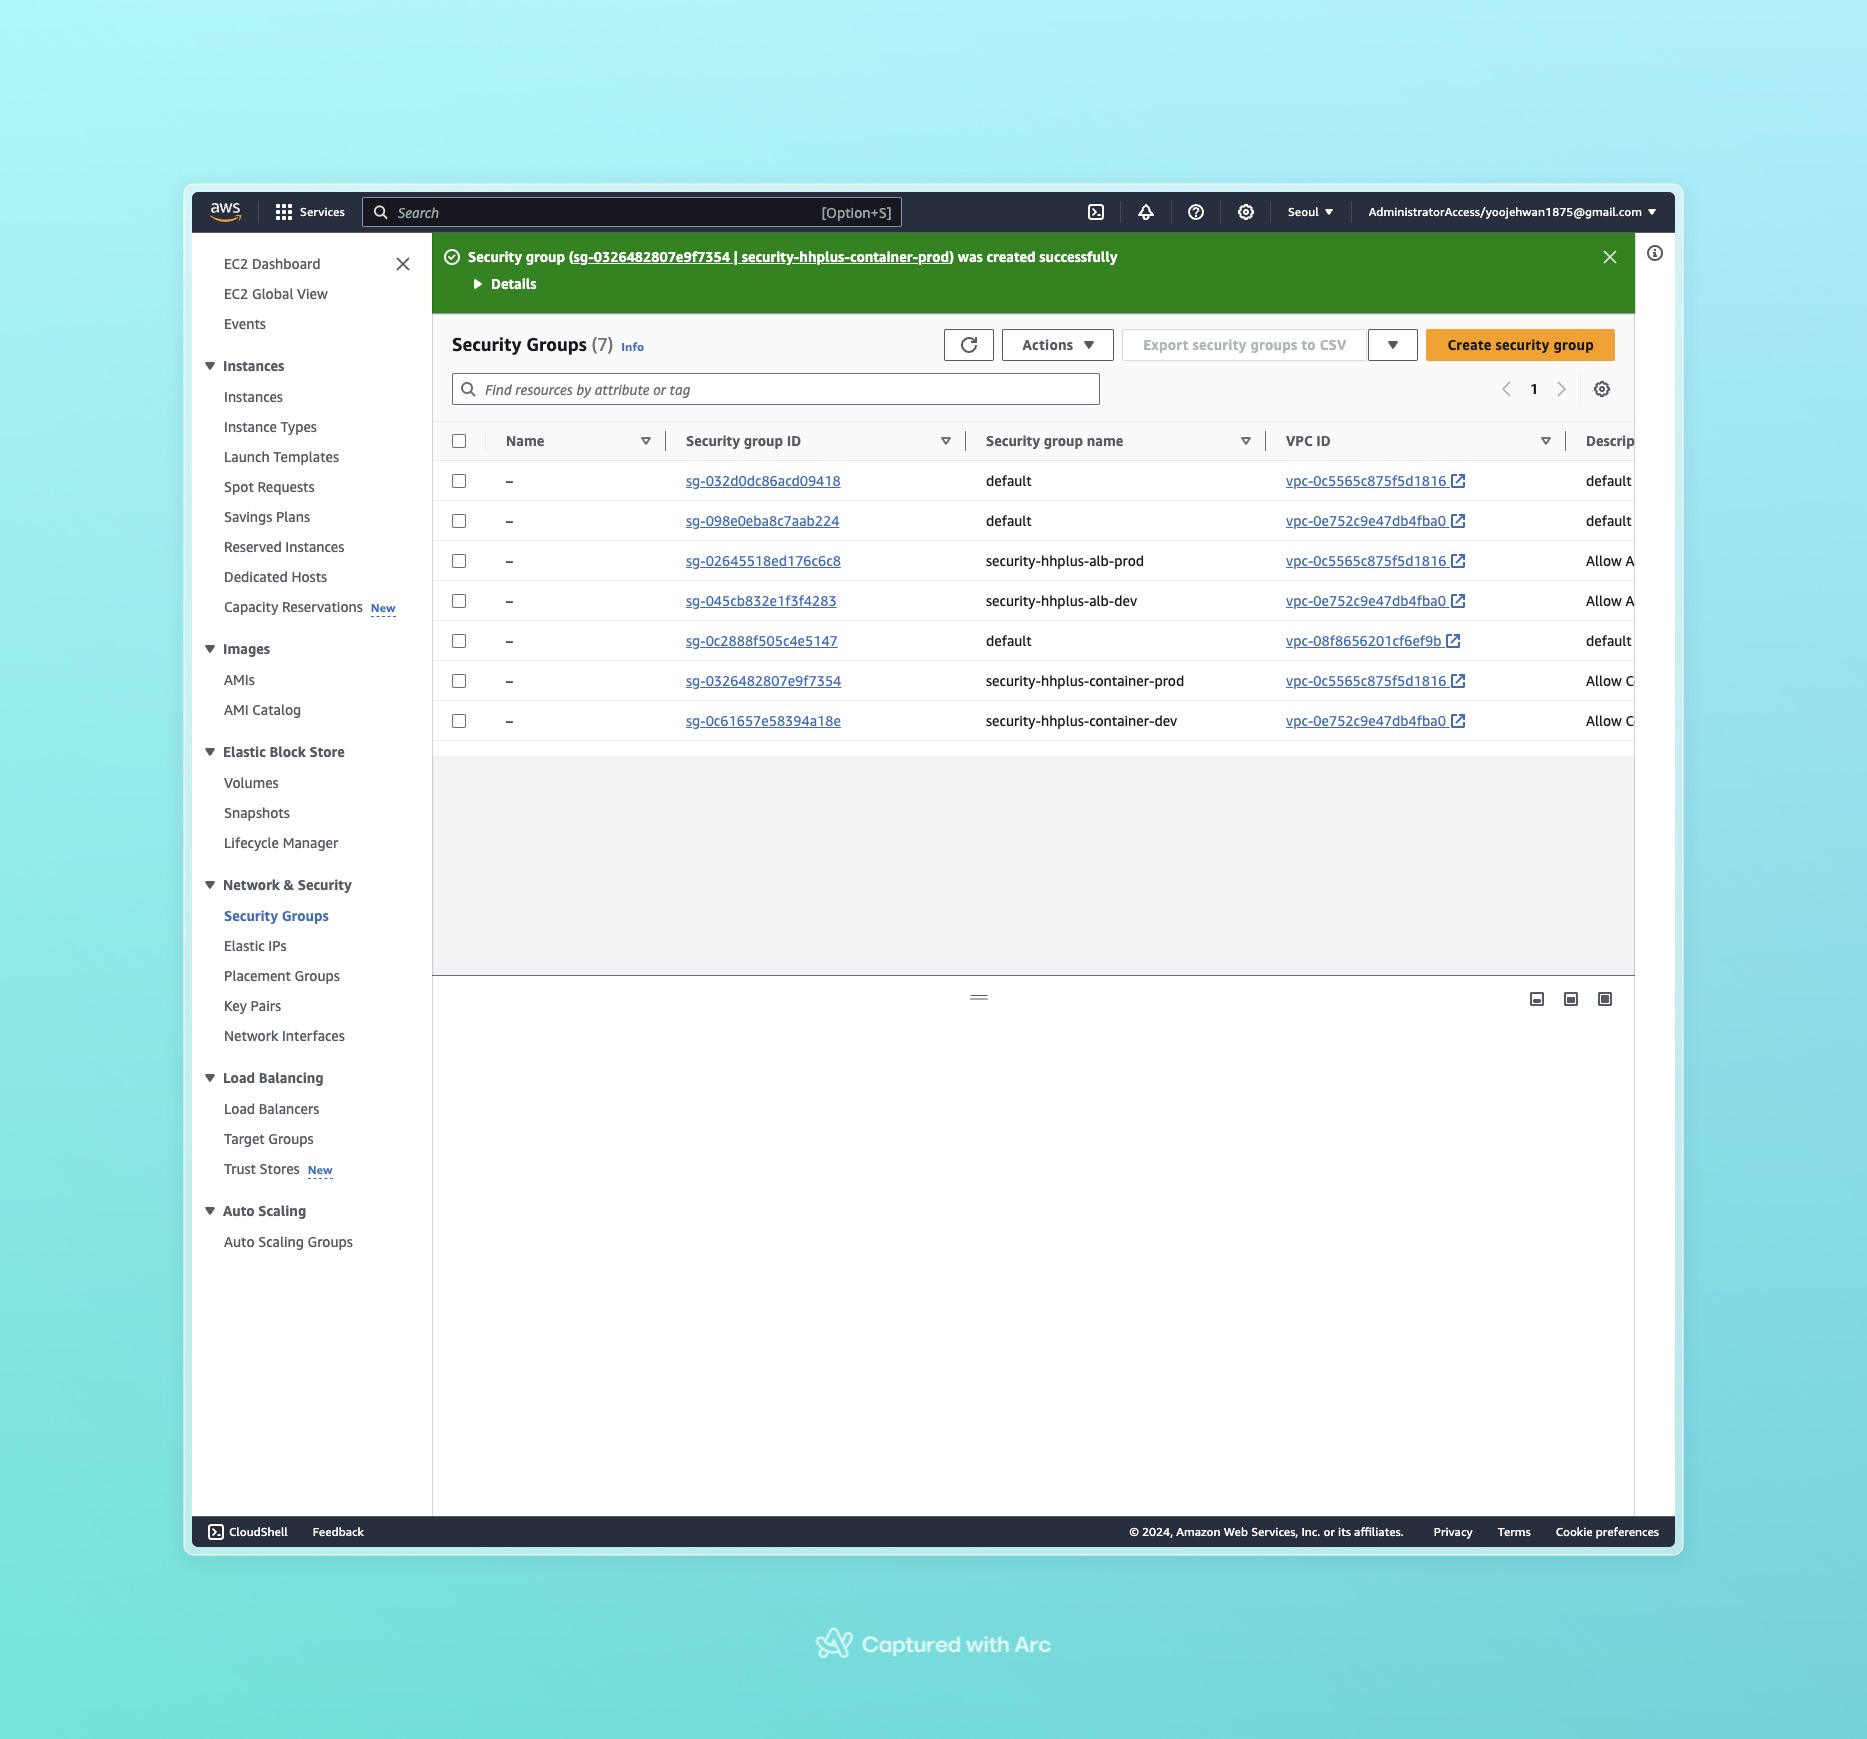Check the security-hhplus-alb-prod row

point(459,561)
